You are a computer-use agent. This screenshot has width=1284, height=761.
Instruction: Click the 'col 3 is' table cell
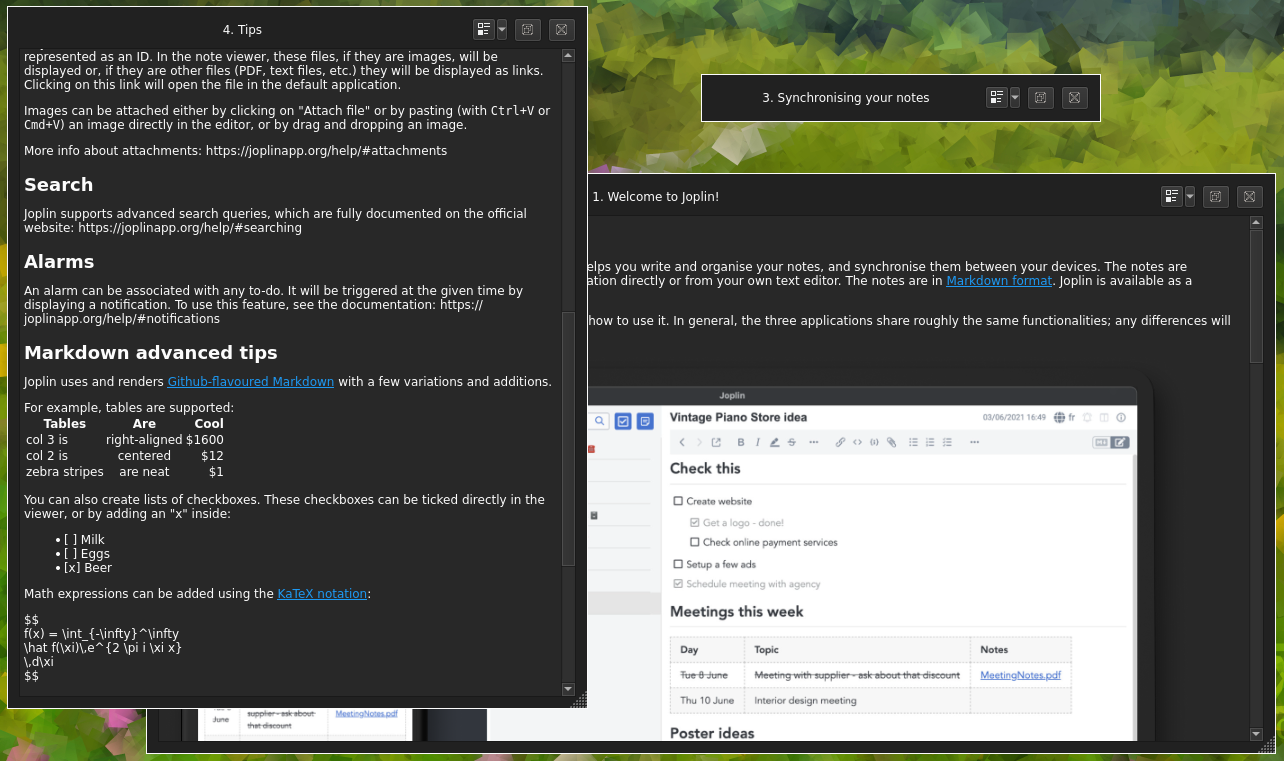point(47,440)
